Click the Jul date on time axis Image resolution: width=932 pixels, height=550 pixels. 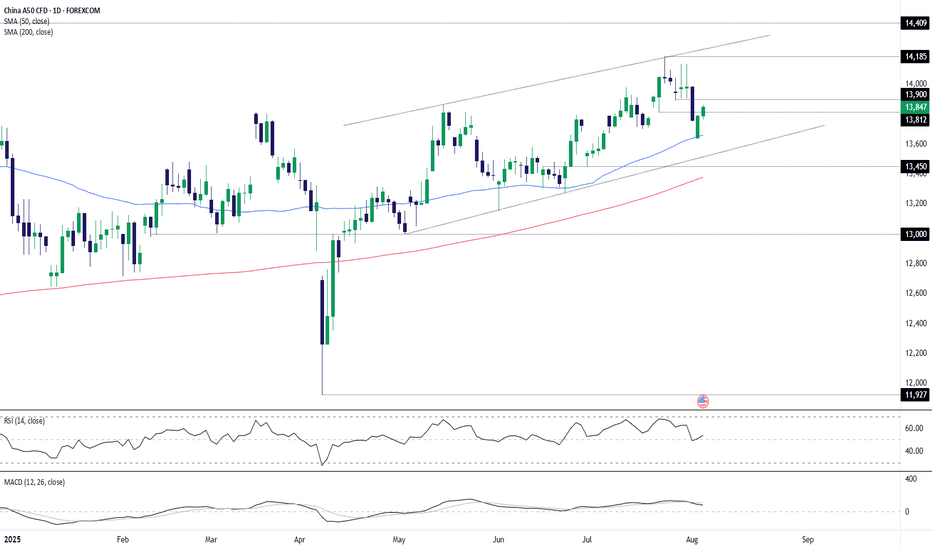pos(587,540)
